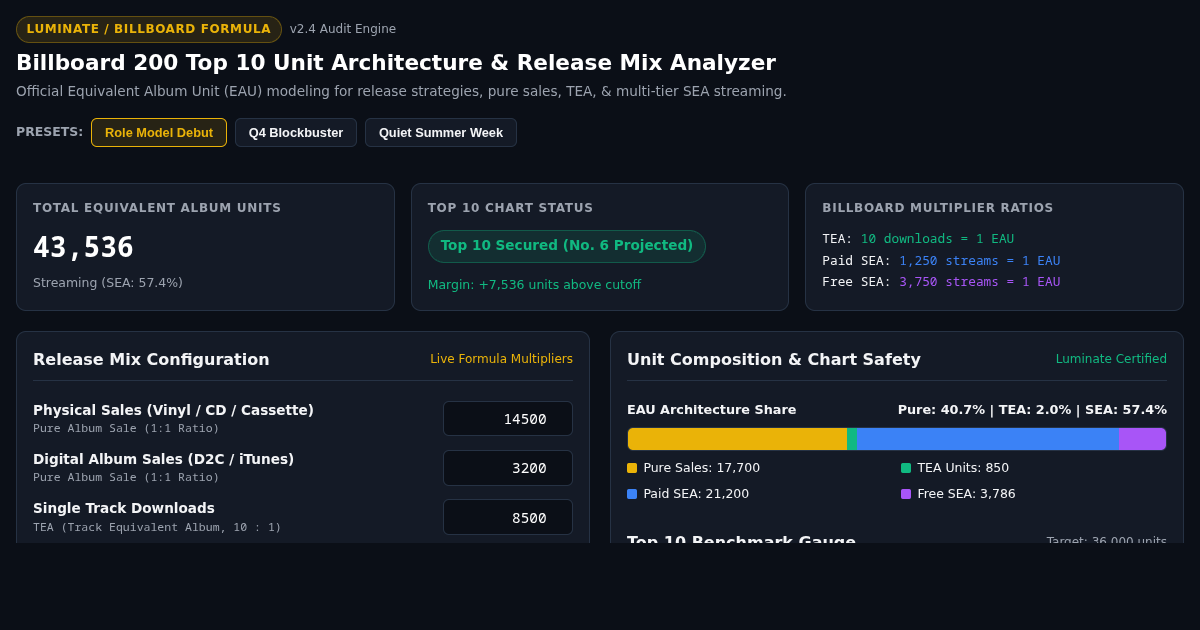Screen dimensions: 1200x630
Task: Click the Paid SEA 1,250 streams ratio line
Action: 941,261
